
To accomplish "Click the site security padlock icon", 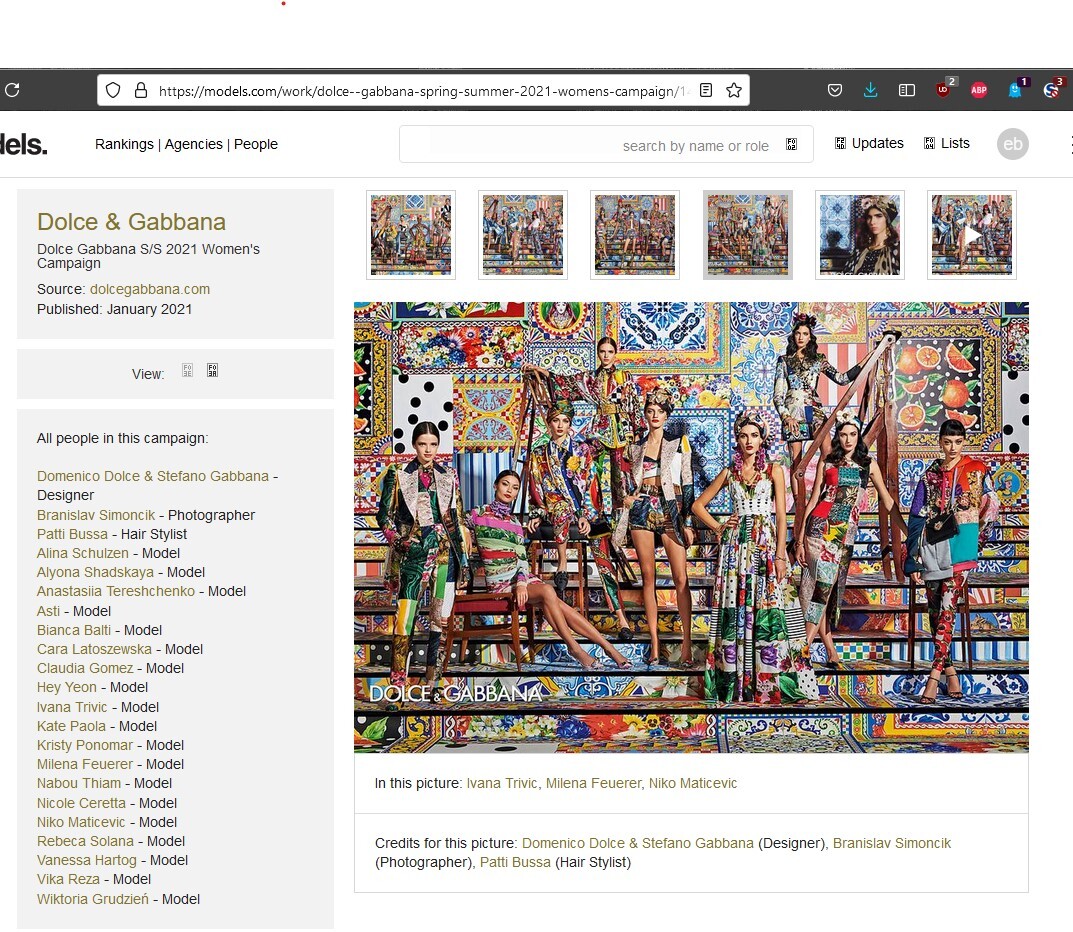I will click(141, 90).
